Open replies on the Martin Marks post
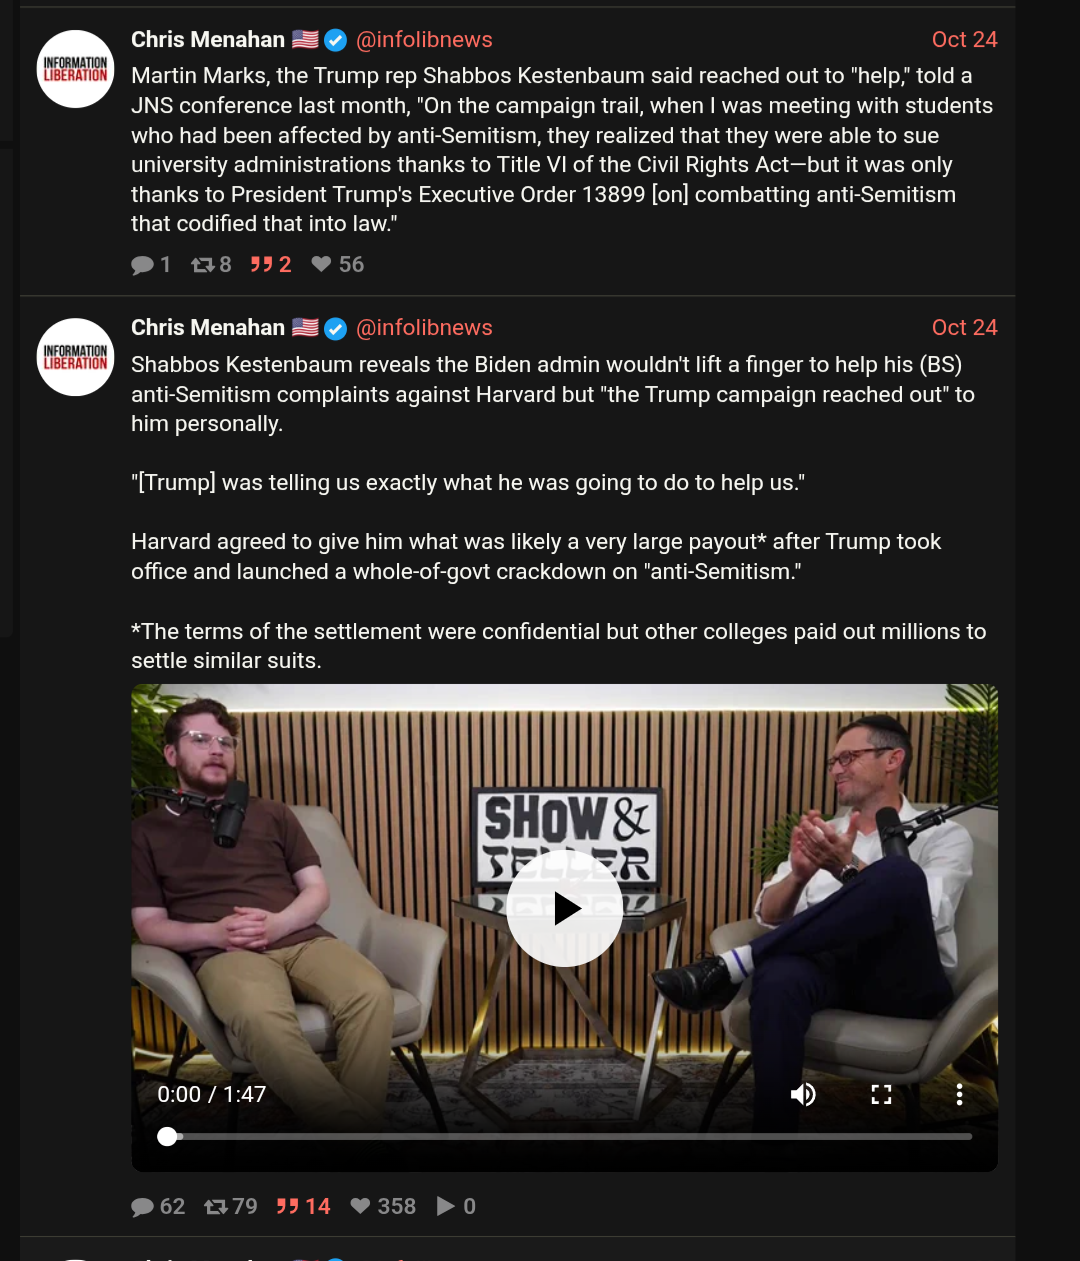1080x1261 pixels. click(x=142, y=265)
